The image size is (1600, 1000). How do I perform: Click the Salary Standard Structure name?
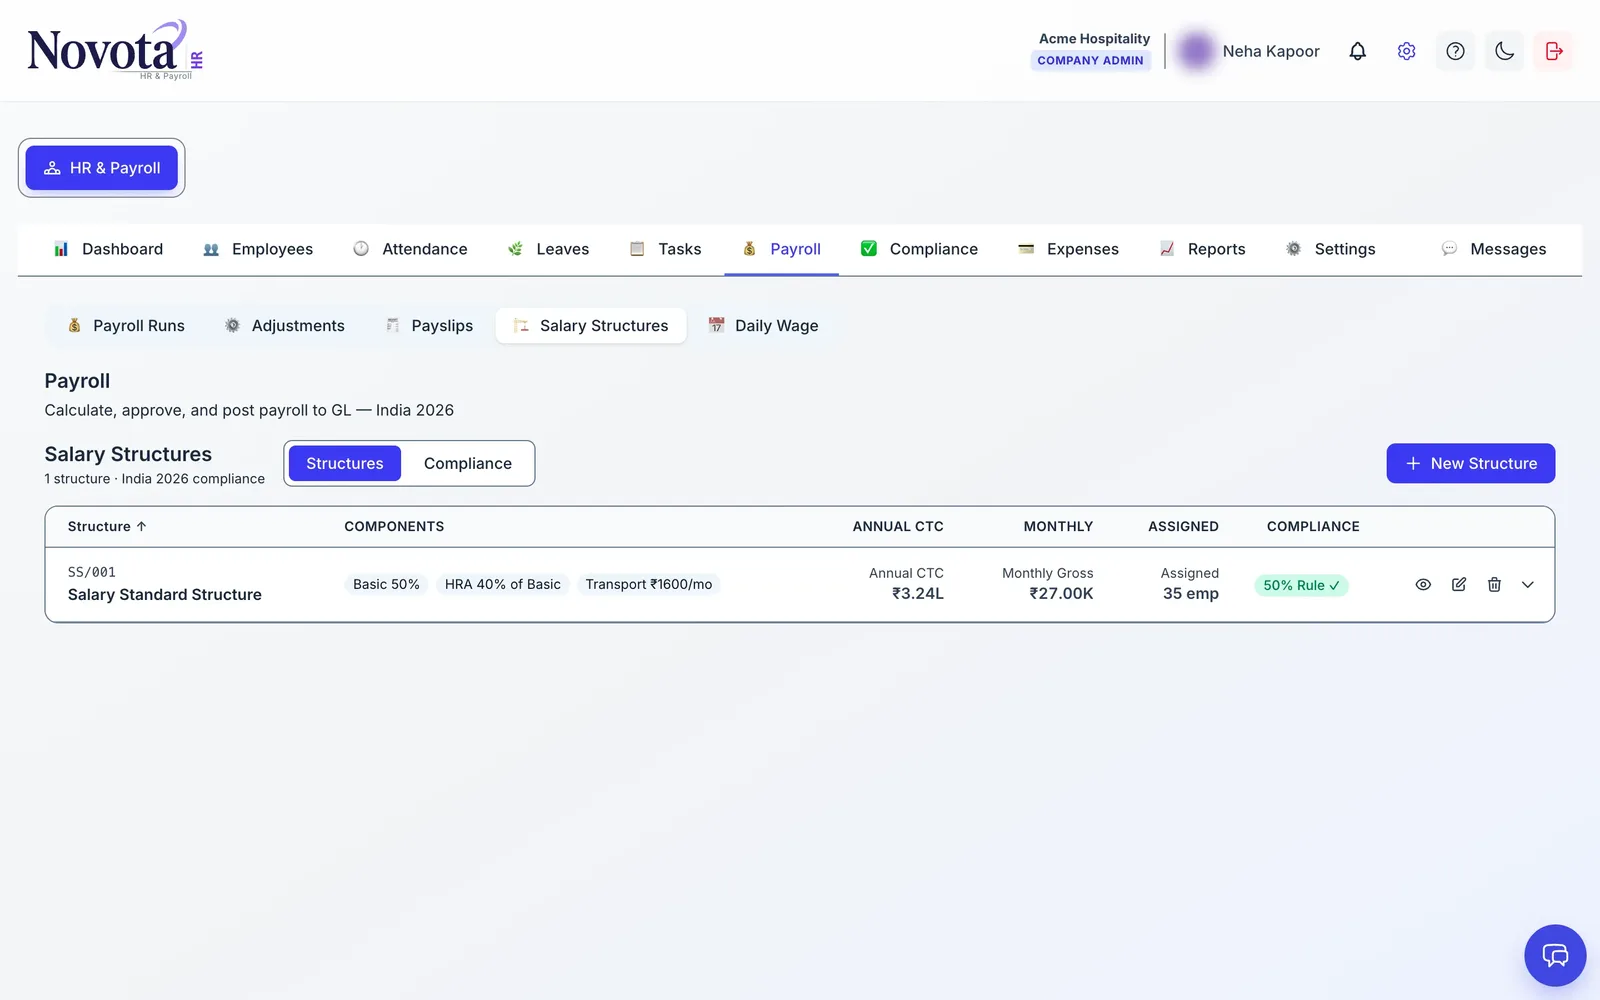pyautogui.click(x=165, y=594)
